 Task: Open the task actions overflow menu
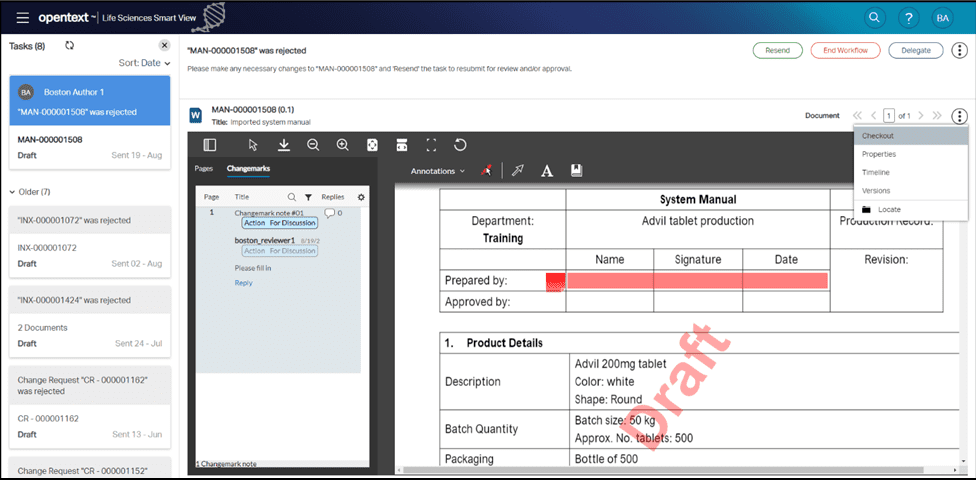(x=960, y=50)
